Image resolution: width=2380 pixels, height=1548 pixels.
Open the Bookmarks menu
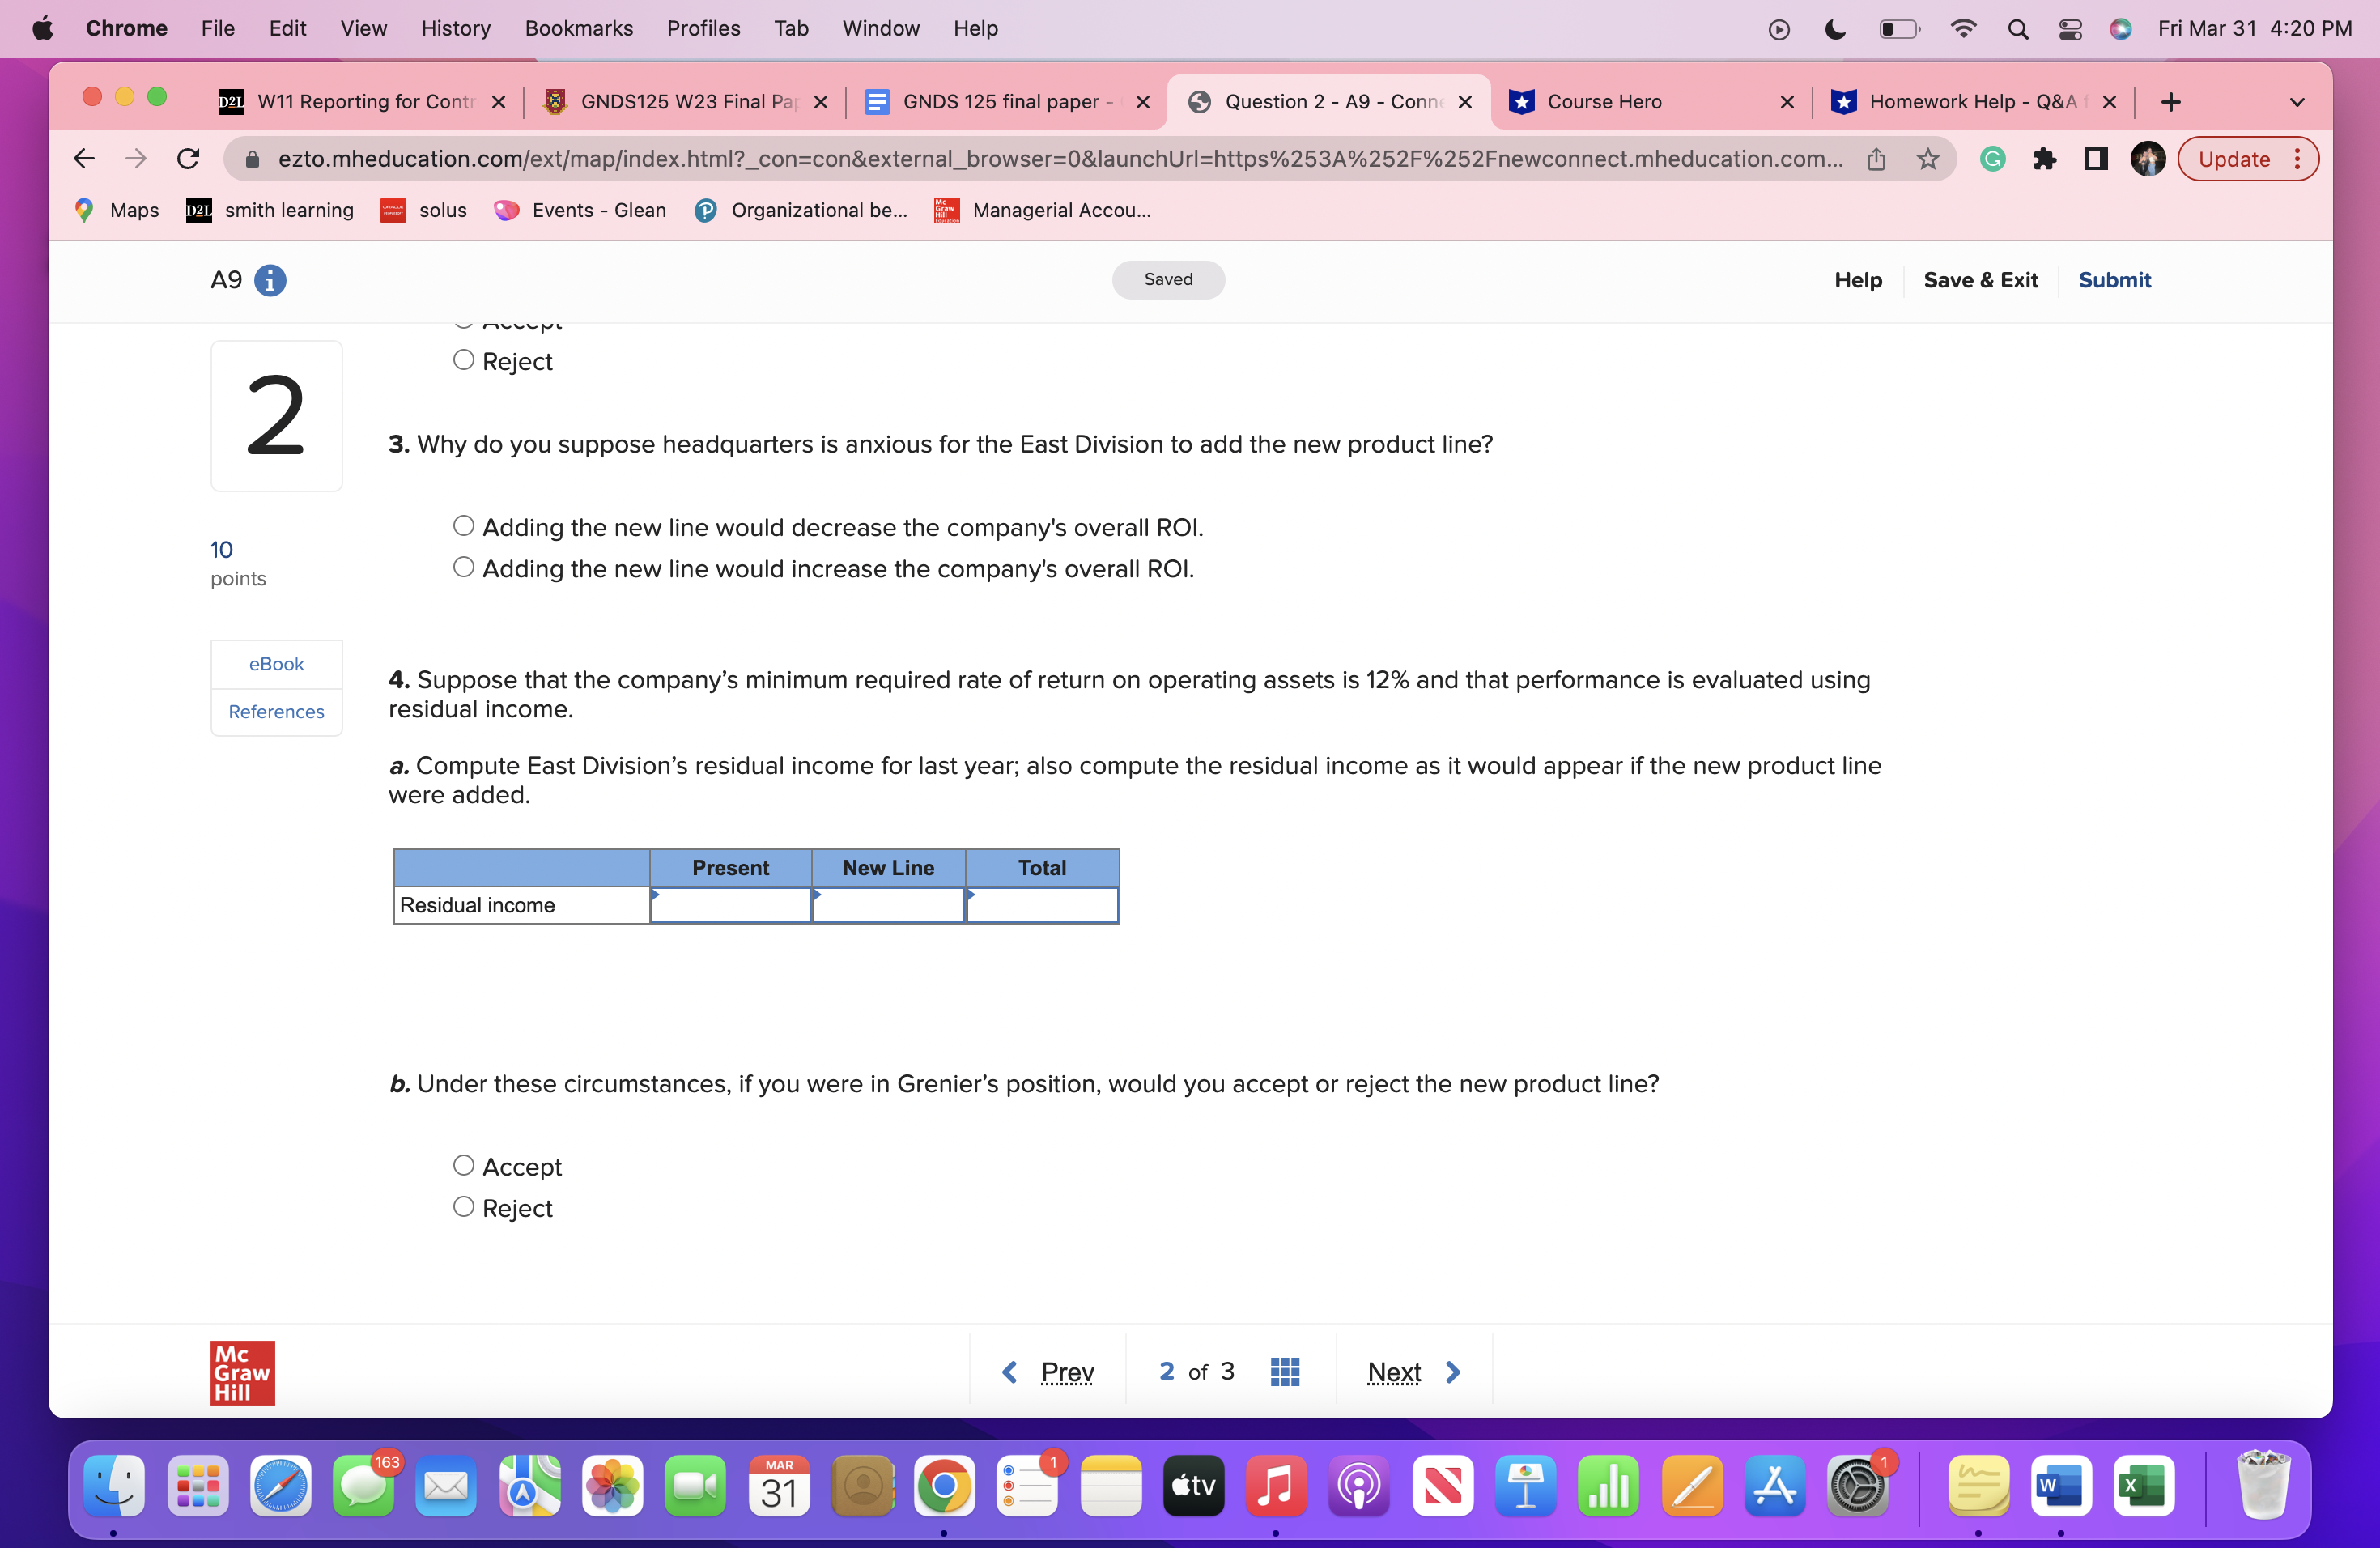coord(578,28)
